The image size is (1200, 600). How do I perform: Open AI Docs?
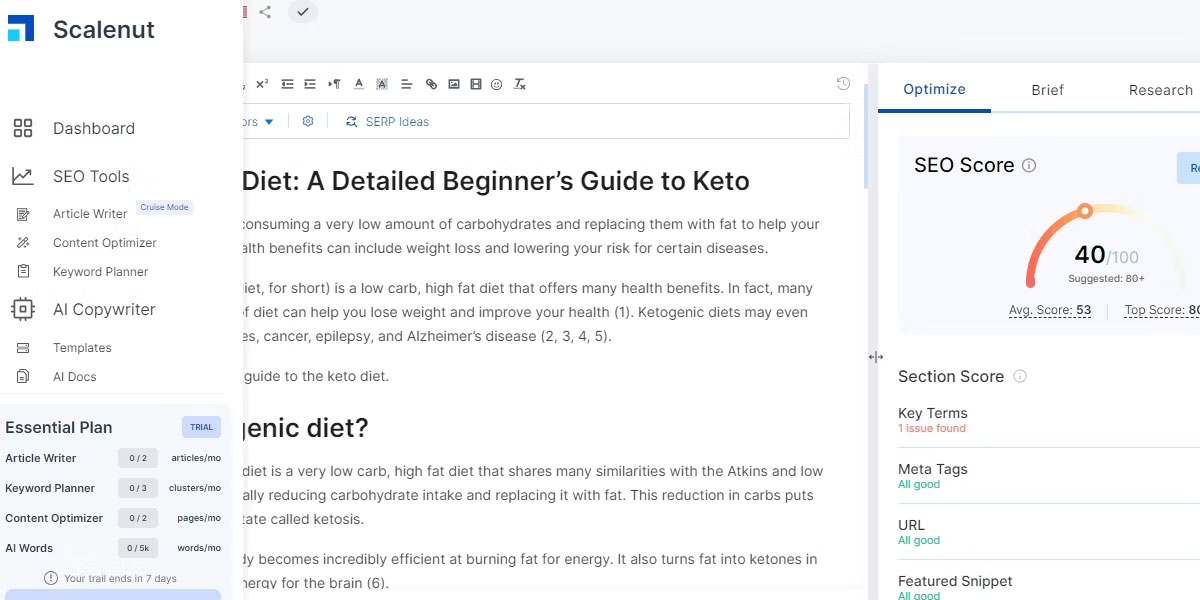(75, 377)
